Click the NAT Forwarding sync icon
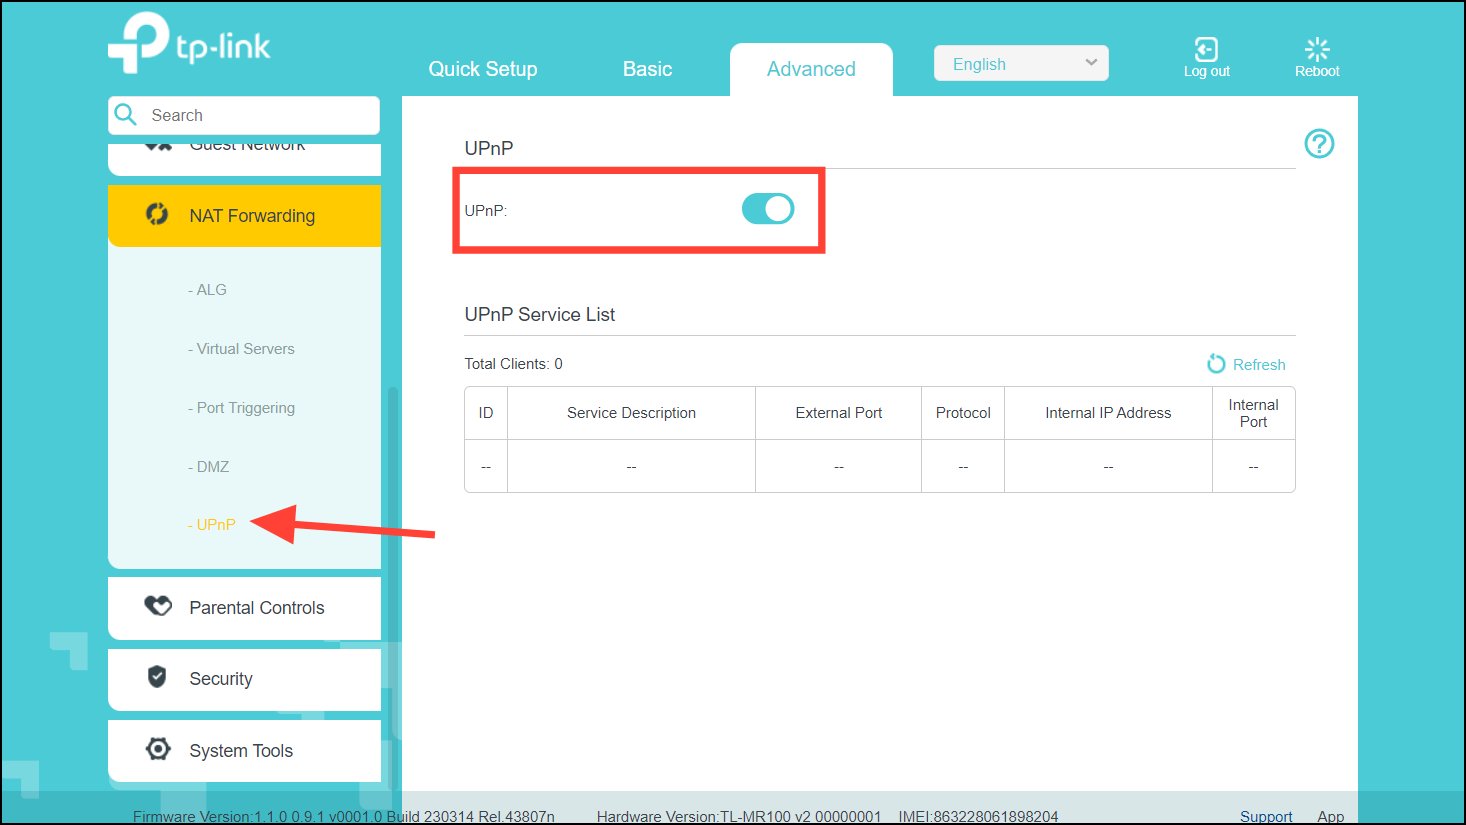The image size is (1466, 825). coord(157,214)
